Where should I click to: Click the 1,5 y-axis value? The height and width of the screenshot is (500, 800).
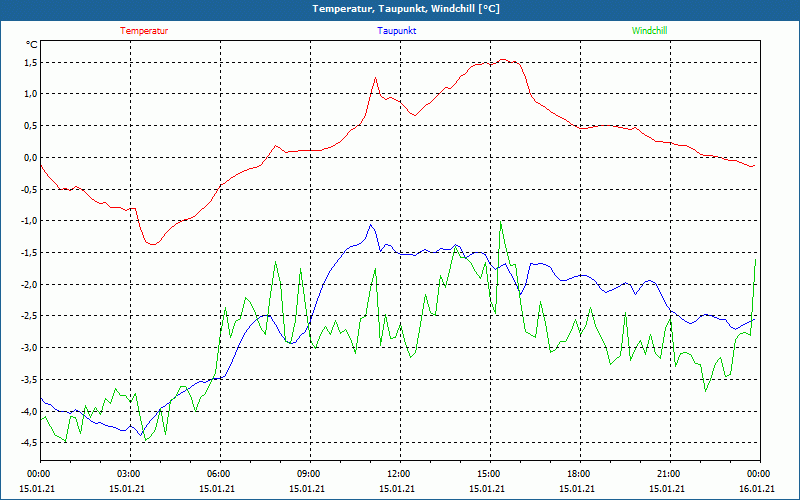click(30, 62)
